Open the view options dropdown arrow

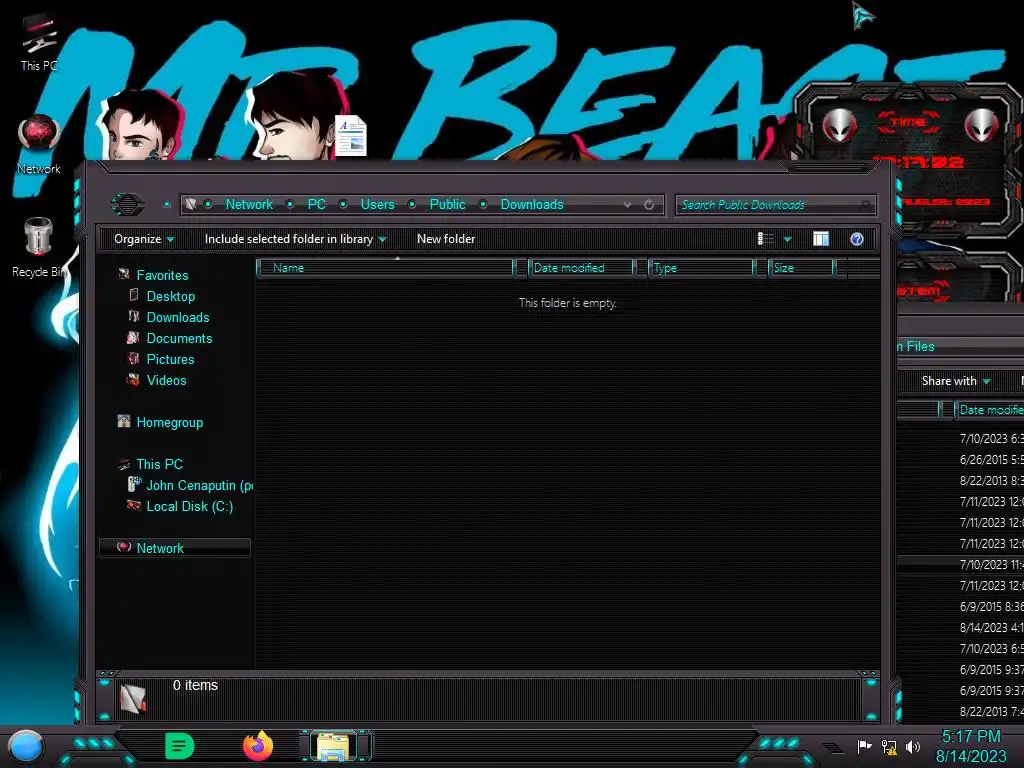(788, 239)
